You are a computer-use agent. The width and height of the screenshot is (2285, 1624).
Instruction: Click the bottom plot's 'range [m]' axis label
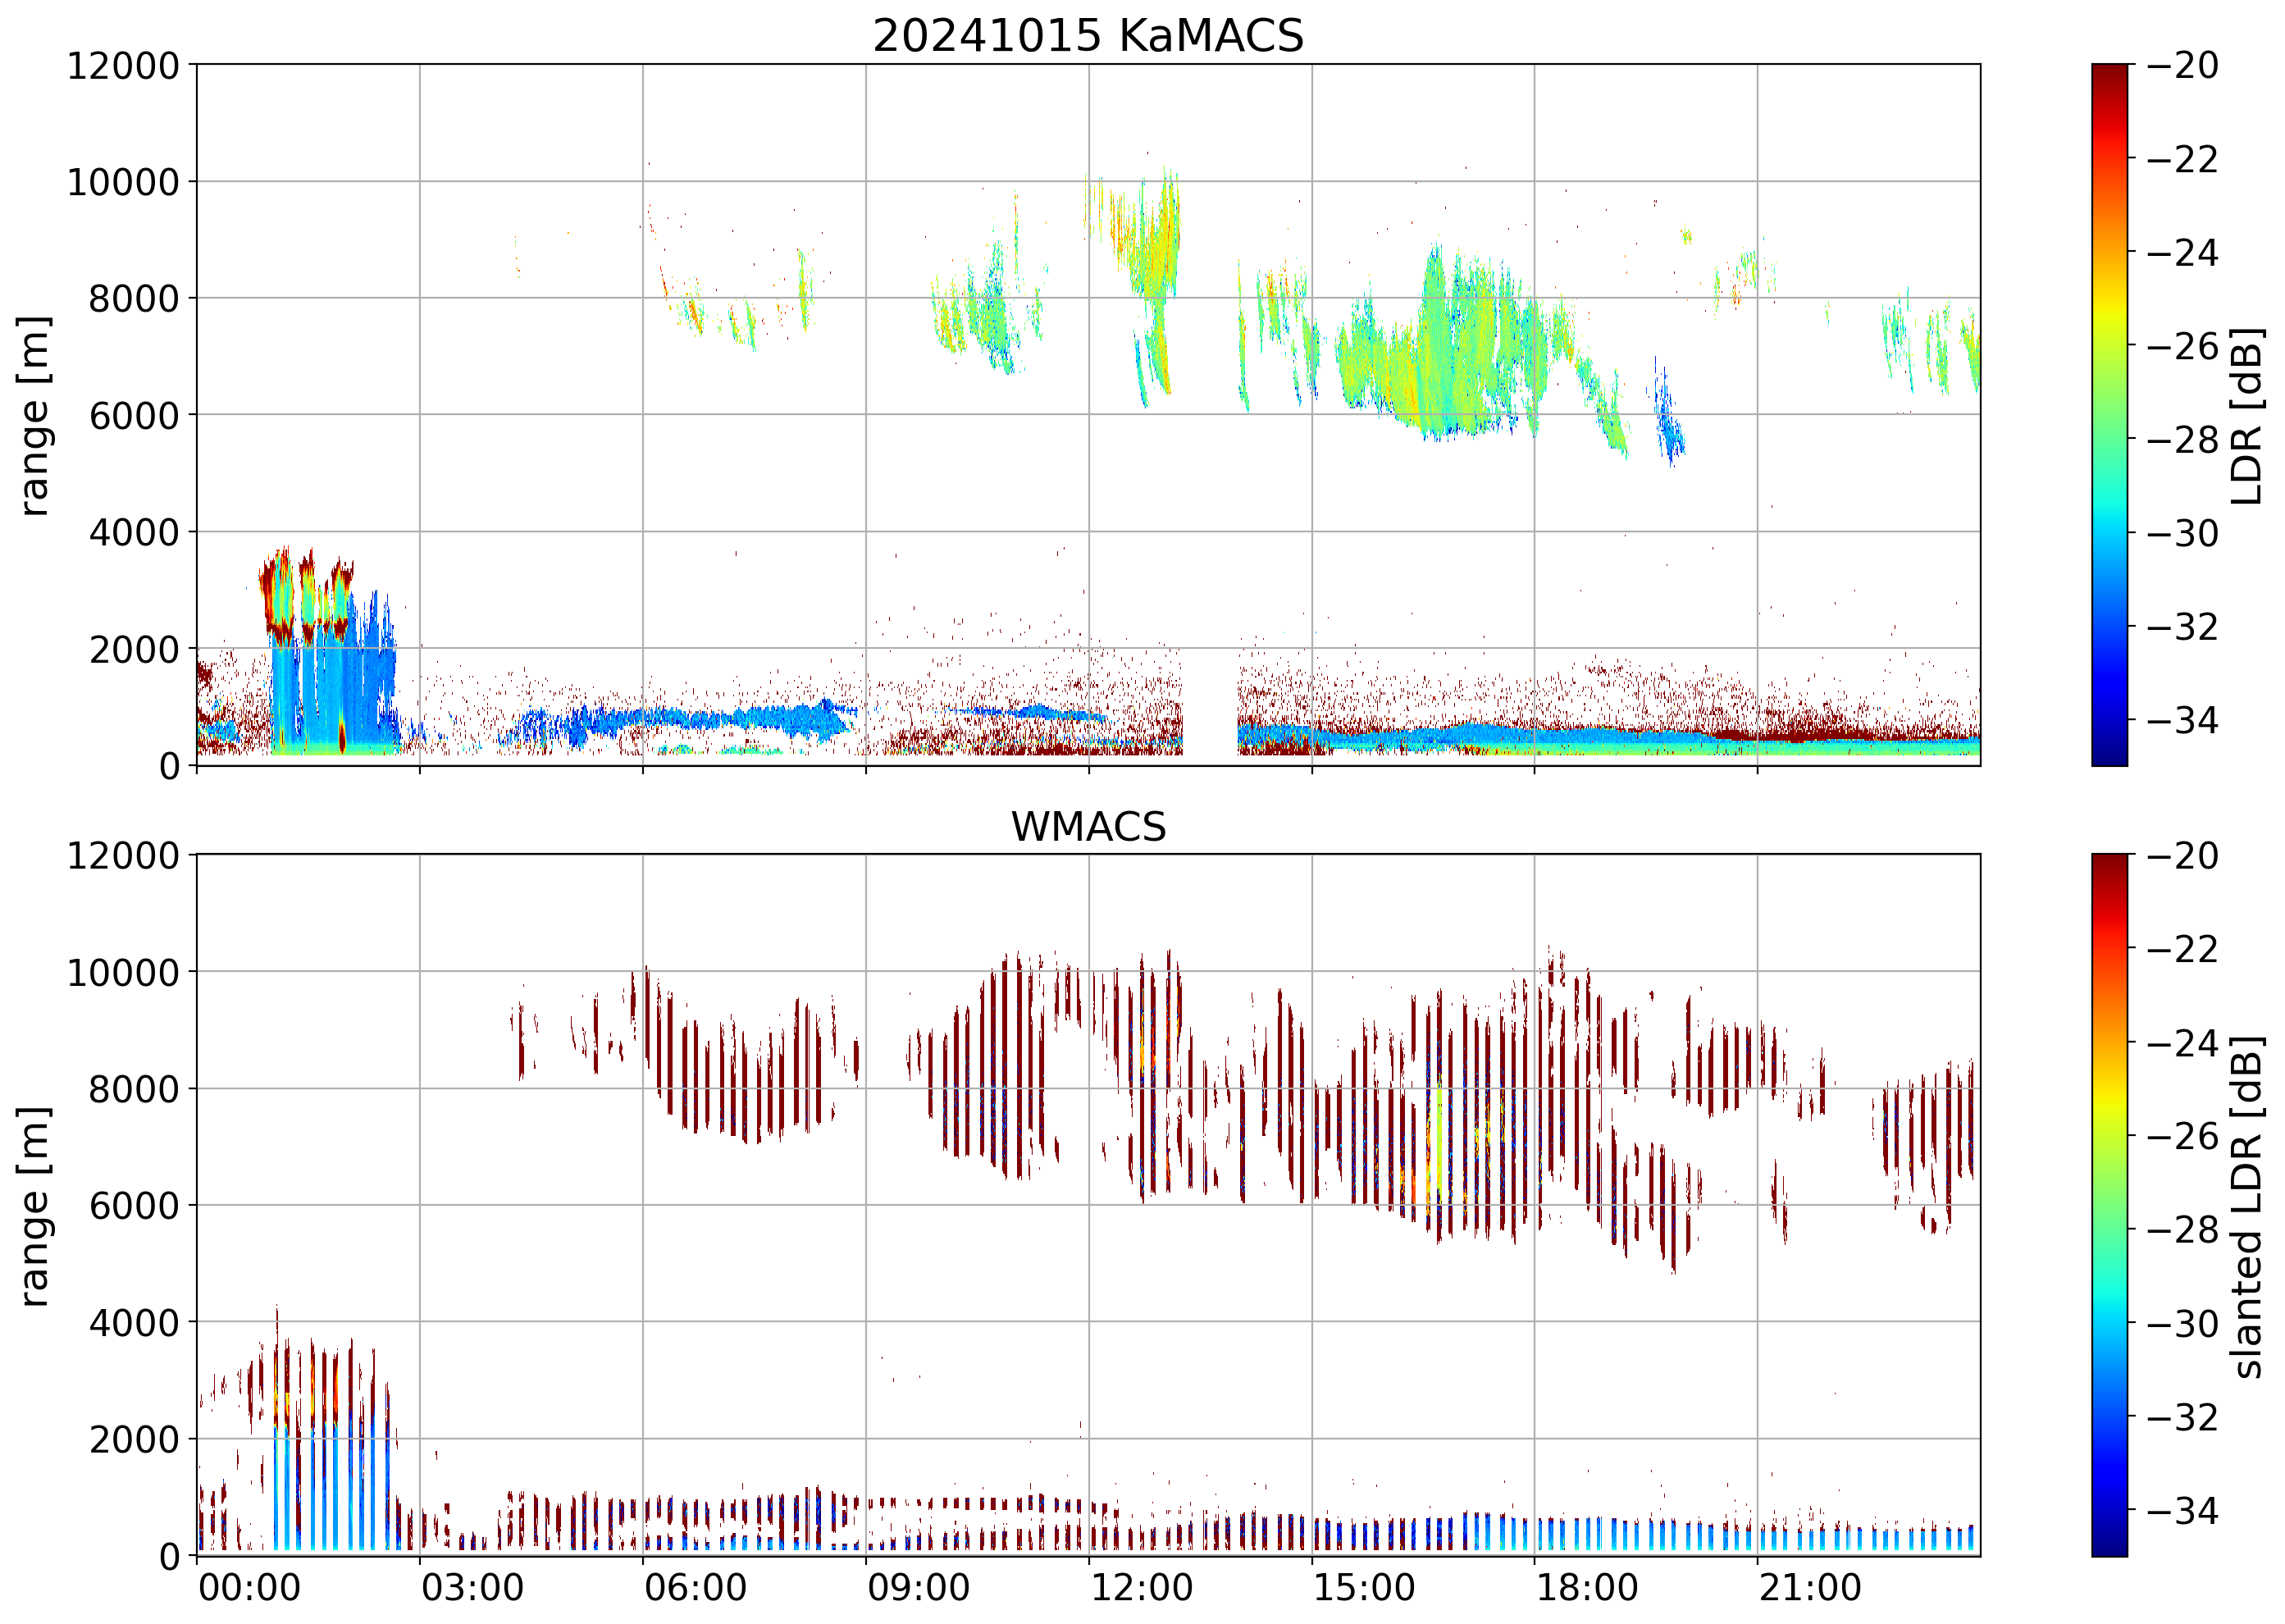(x=34, y=1206)
